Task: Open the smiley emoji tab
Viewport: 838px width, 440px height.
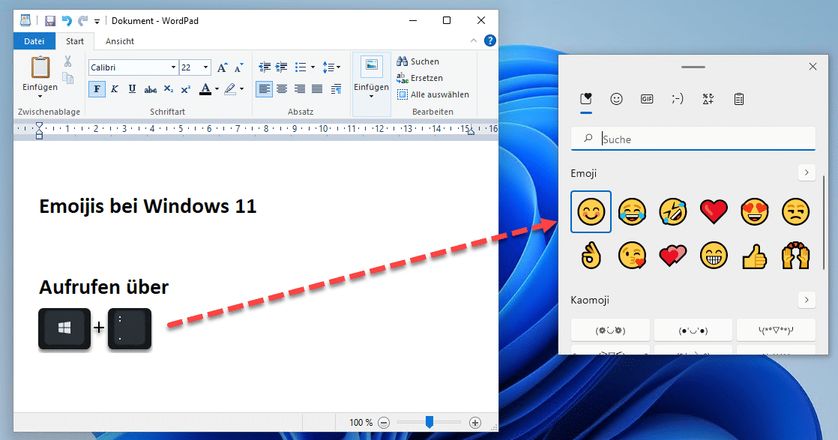Action: (616, 99)
